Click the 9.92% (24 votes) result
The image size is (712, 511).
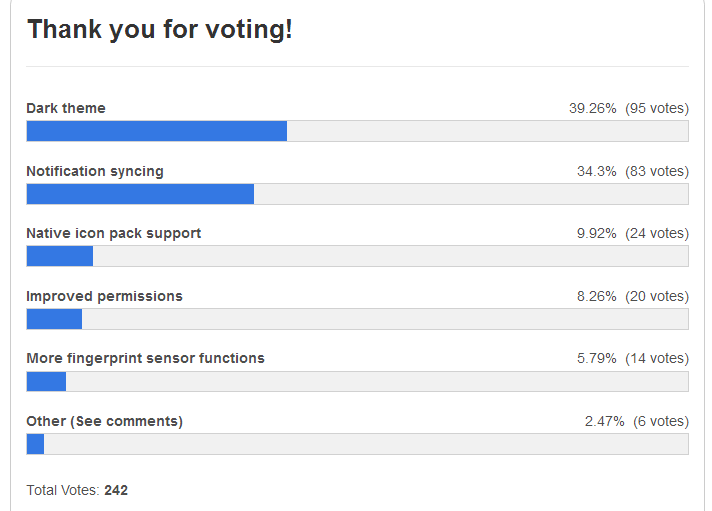(x=632, y=233)
